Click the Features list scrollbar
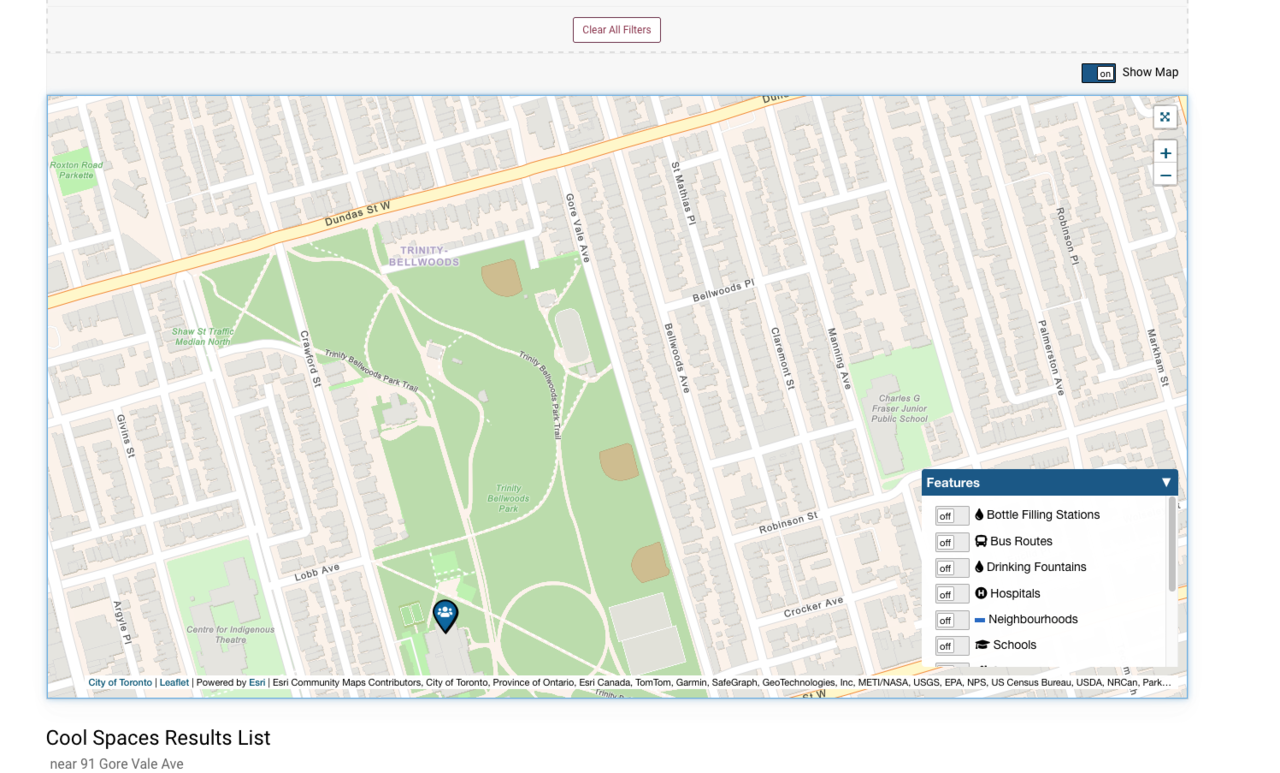The height and width of the screenshot is (773, 1280). (1172, 545)
